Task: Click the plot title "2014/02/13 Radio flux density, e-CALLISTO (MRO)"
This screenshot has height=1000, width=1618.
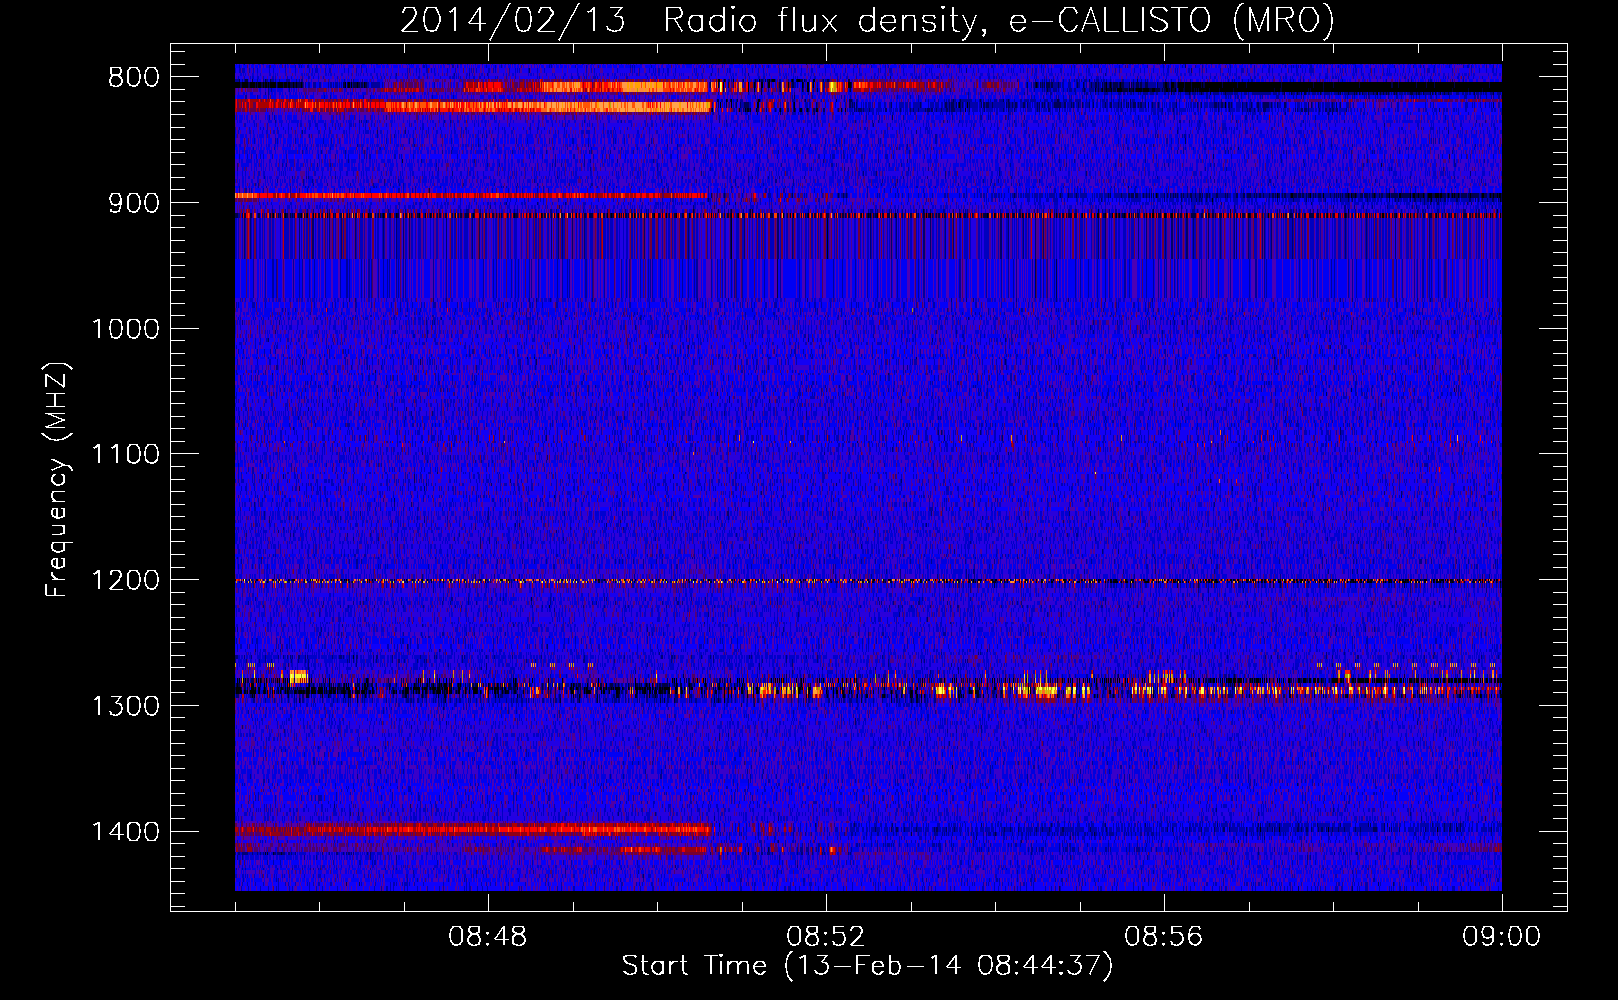Action: [867, 20]
